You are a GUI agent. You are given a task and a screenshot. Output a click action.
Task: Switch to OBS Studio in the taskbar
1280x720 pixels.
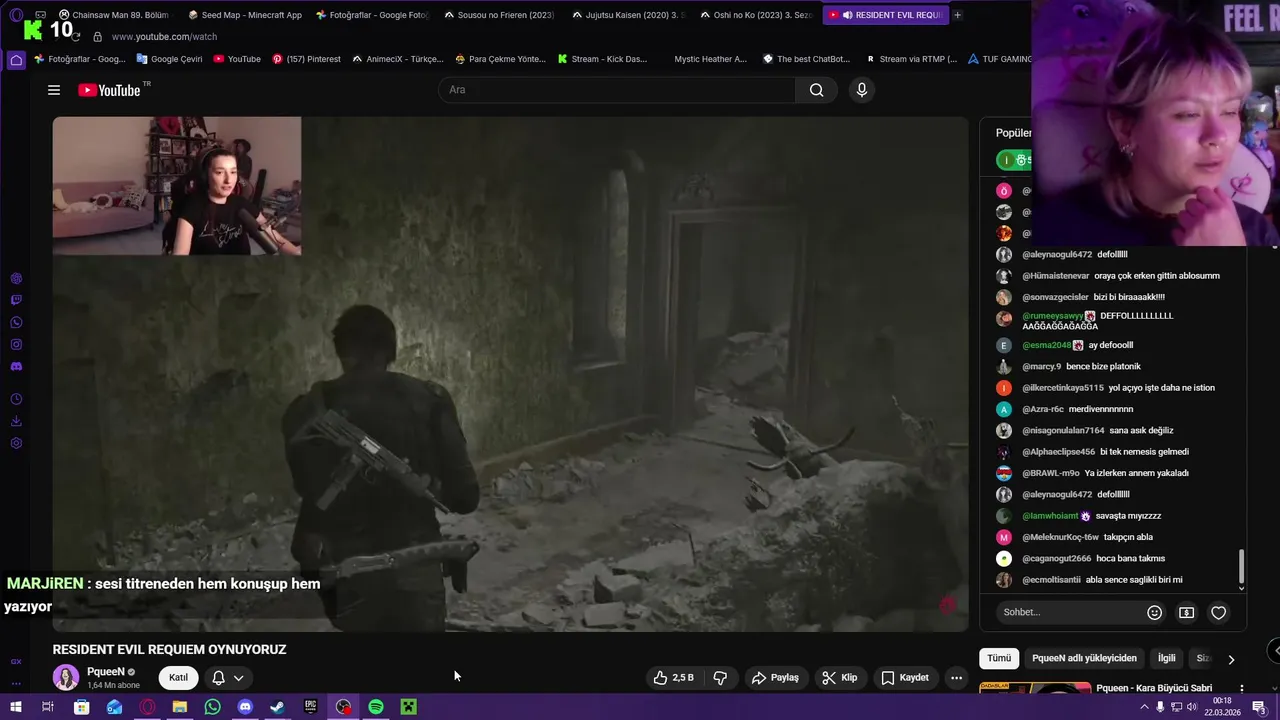(x=343, y=707)
